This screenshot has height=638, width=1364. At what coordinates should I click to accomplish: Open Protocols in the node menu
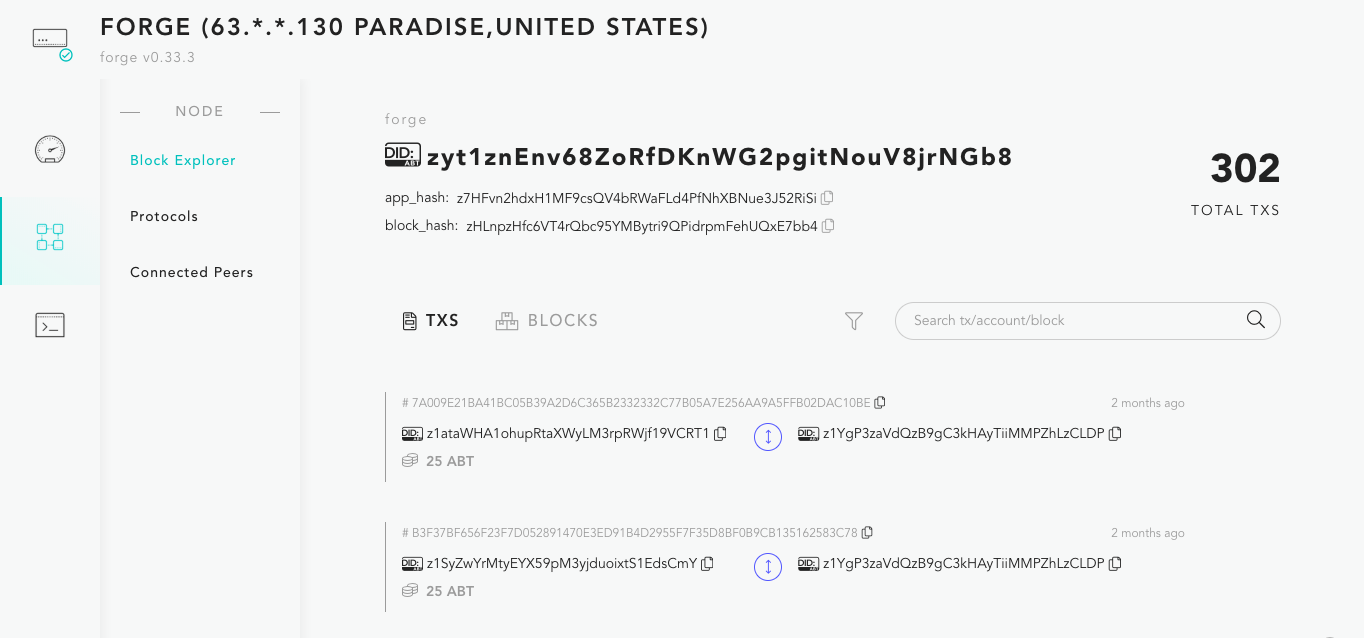tap(164, 216)
